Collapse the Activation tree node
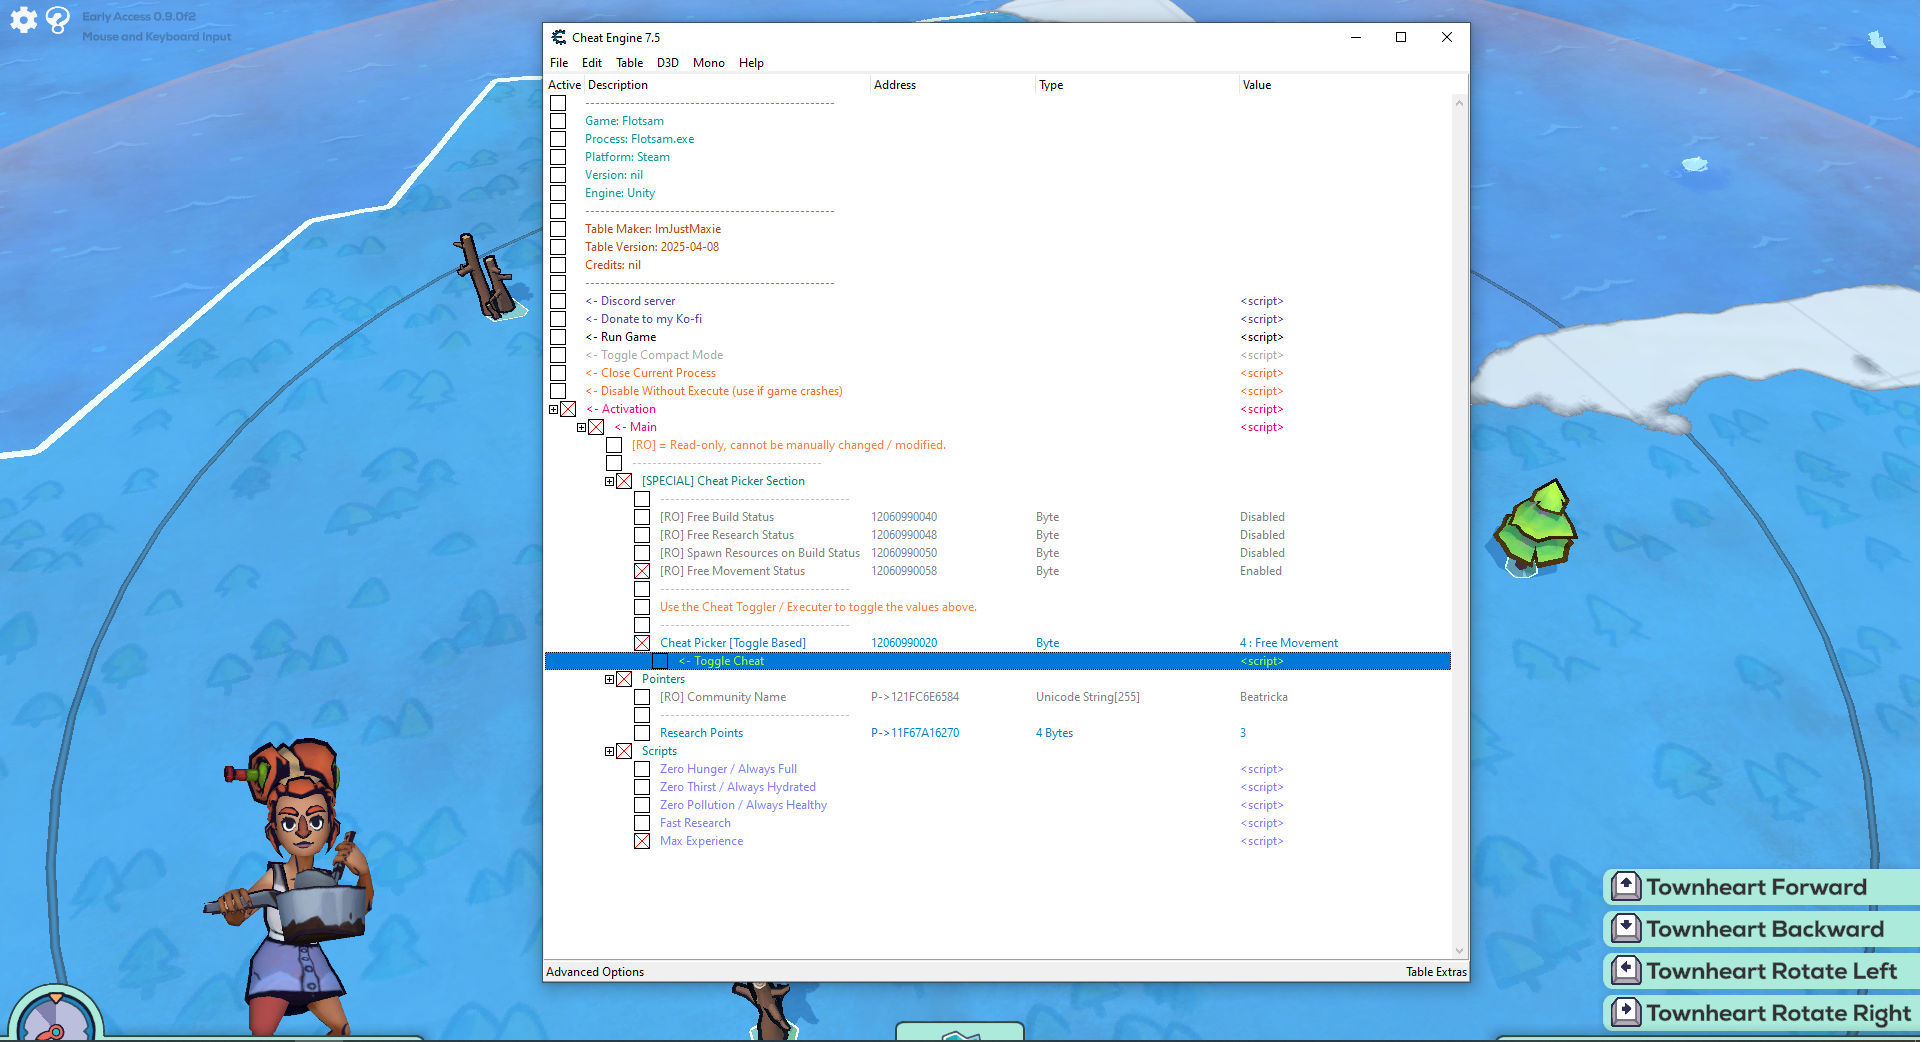 point(554,409)
